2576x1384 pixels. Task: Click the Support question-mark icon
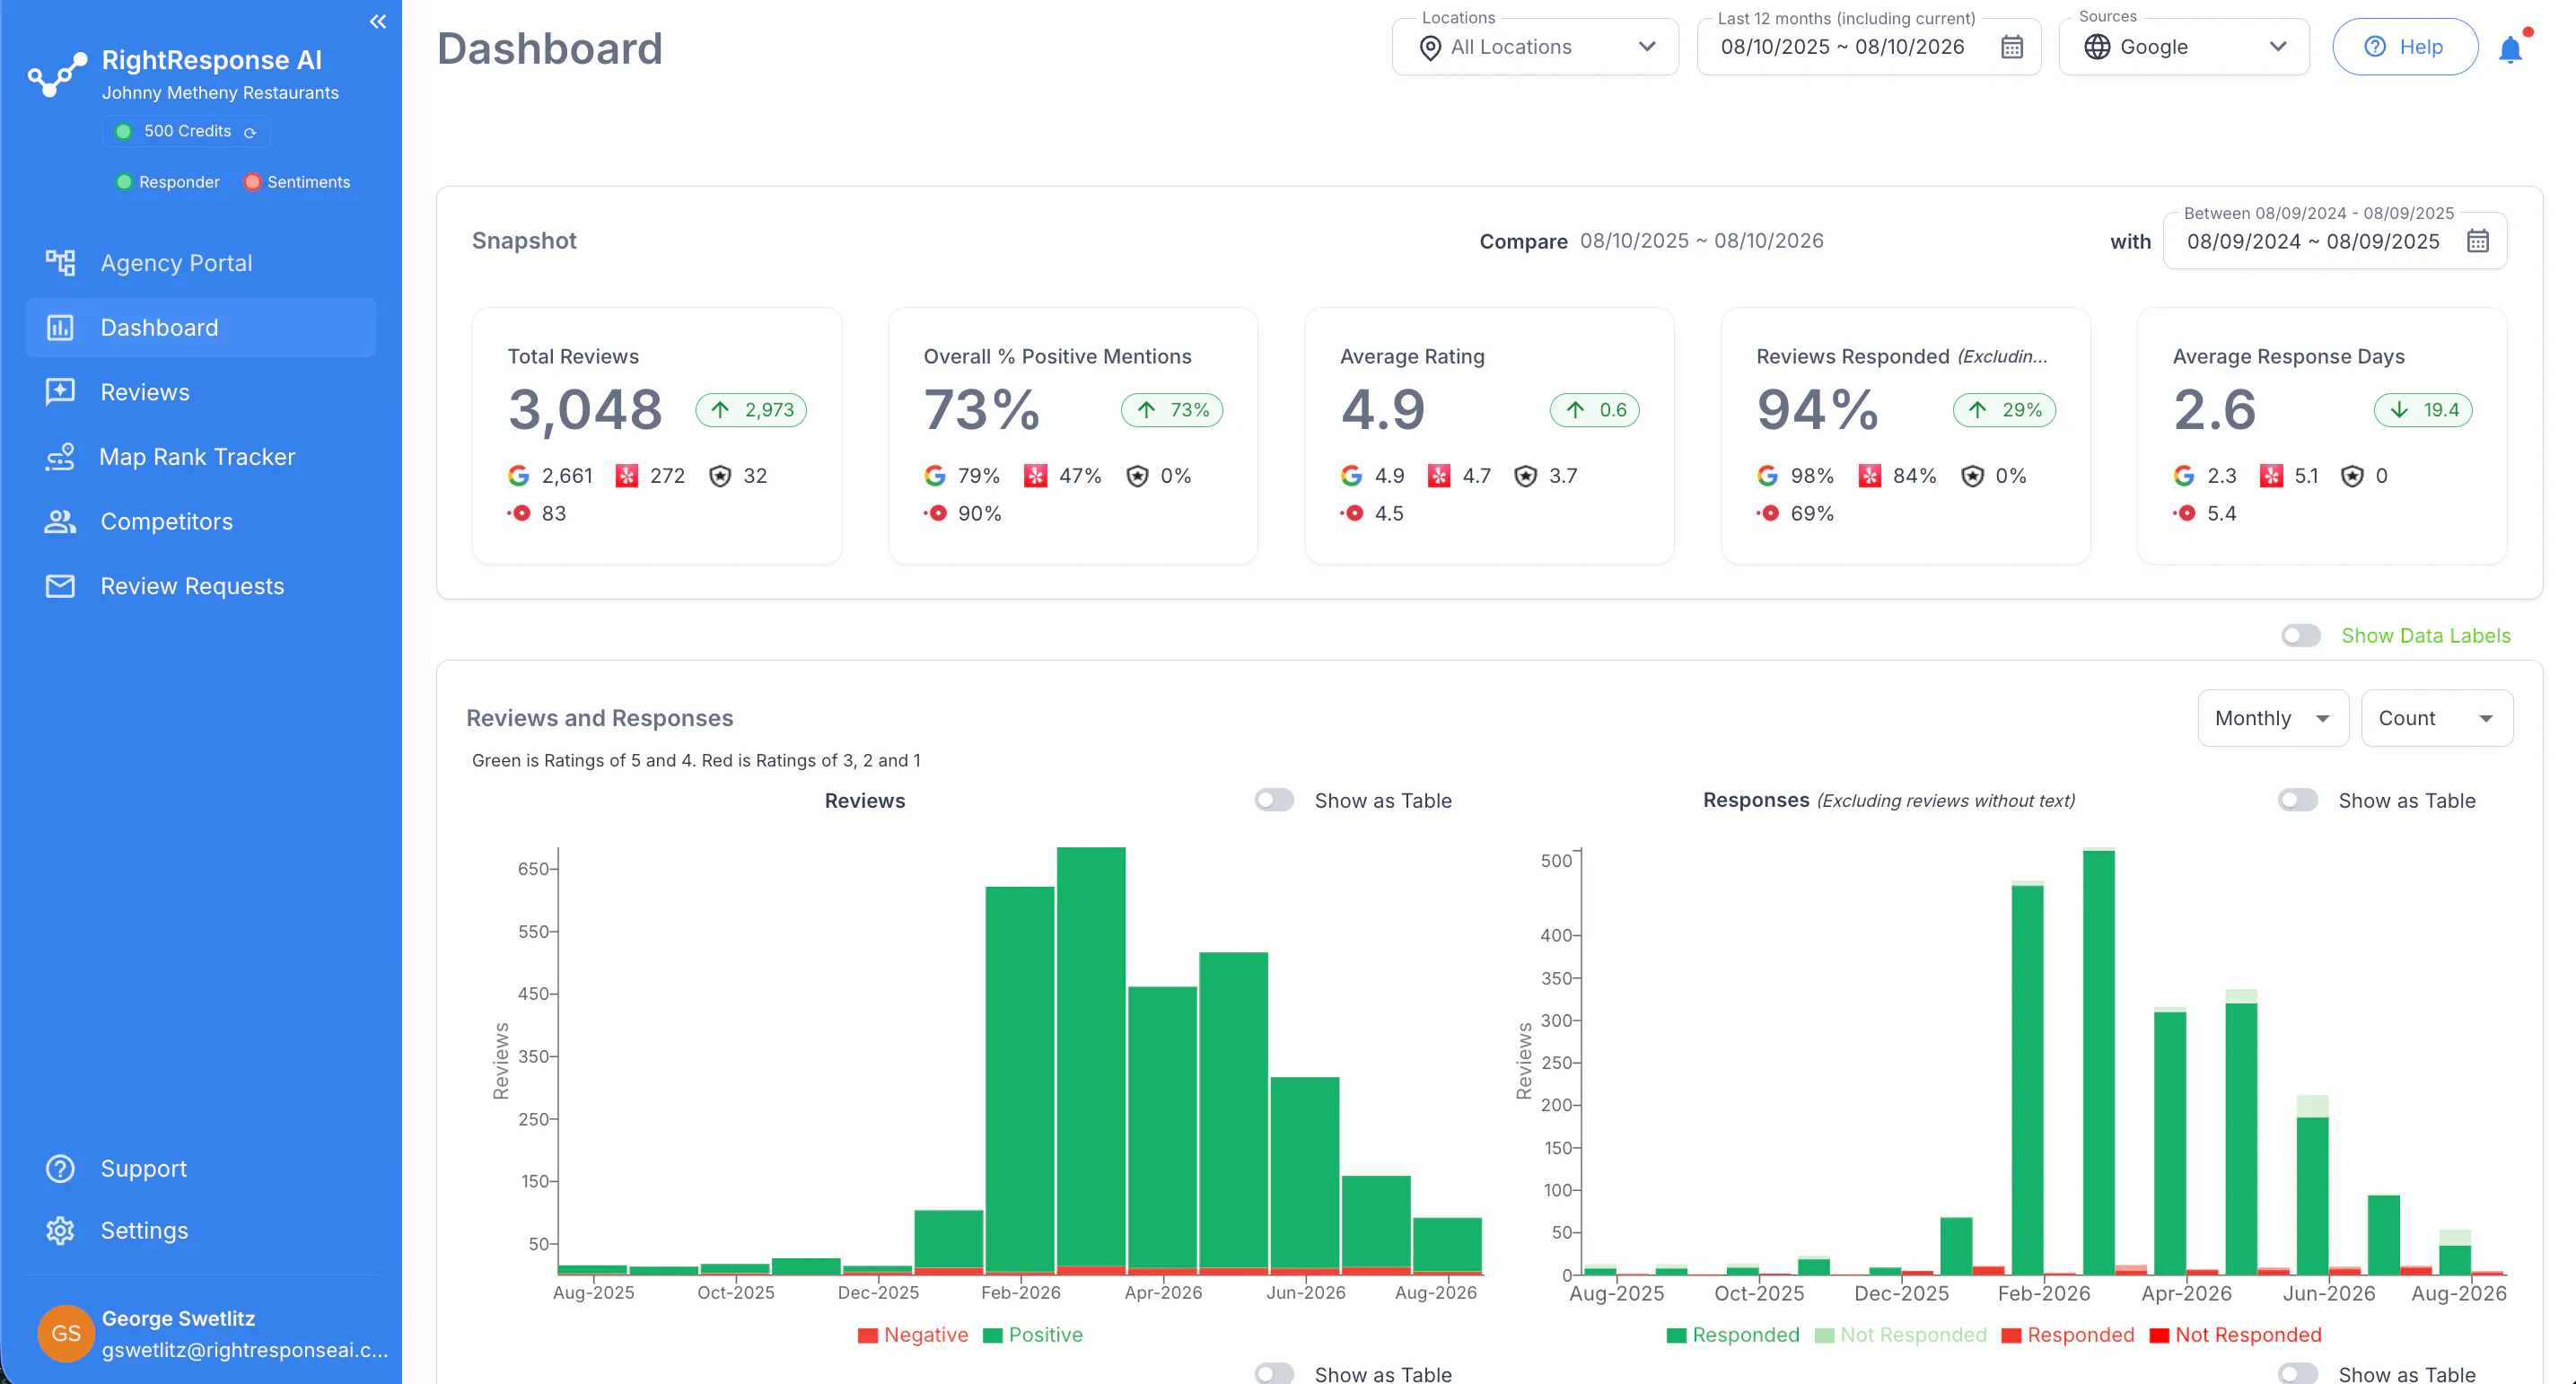point(60,1168)
